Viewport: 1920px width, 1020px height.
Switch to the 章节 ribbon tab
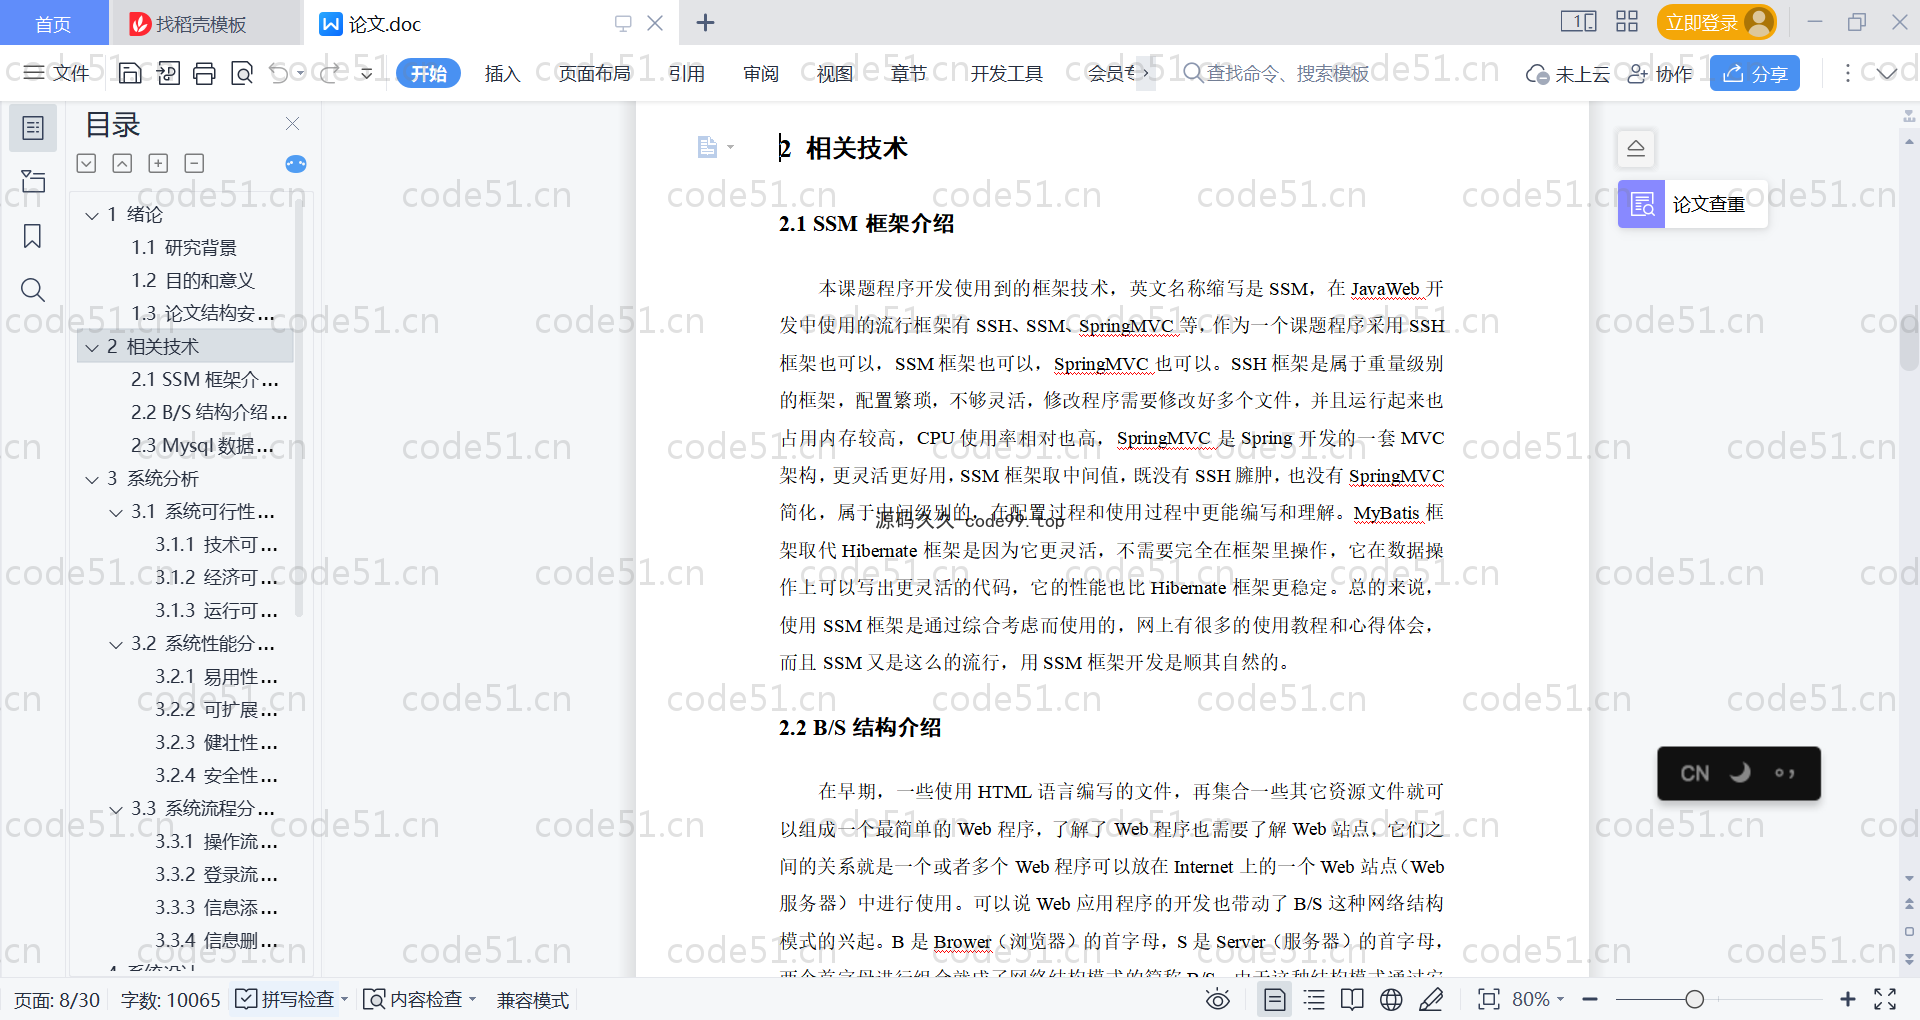[x=909, y=73]
